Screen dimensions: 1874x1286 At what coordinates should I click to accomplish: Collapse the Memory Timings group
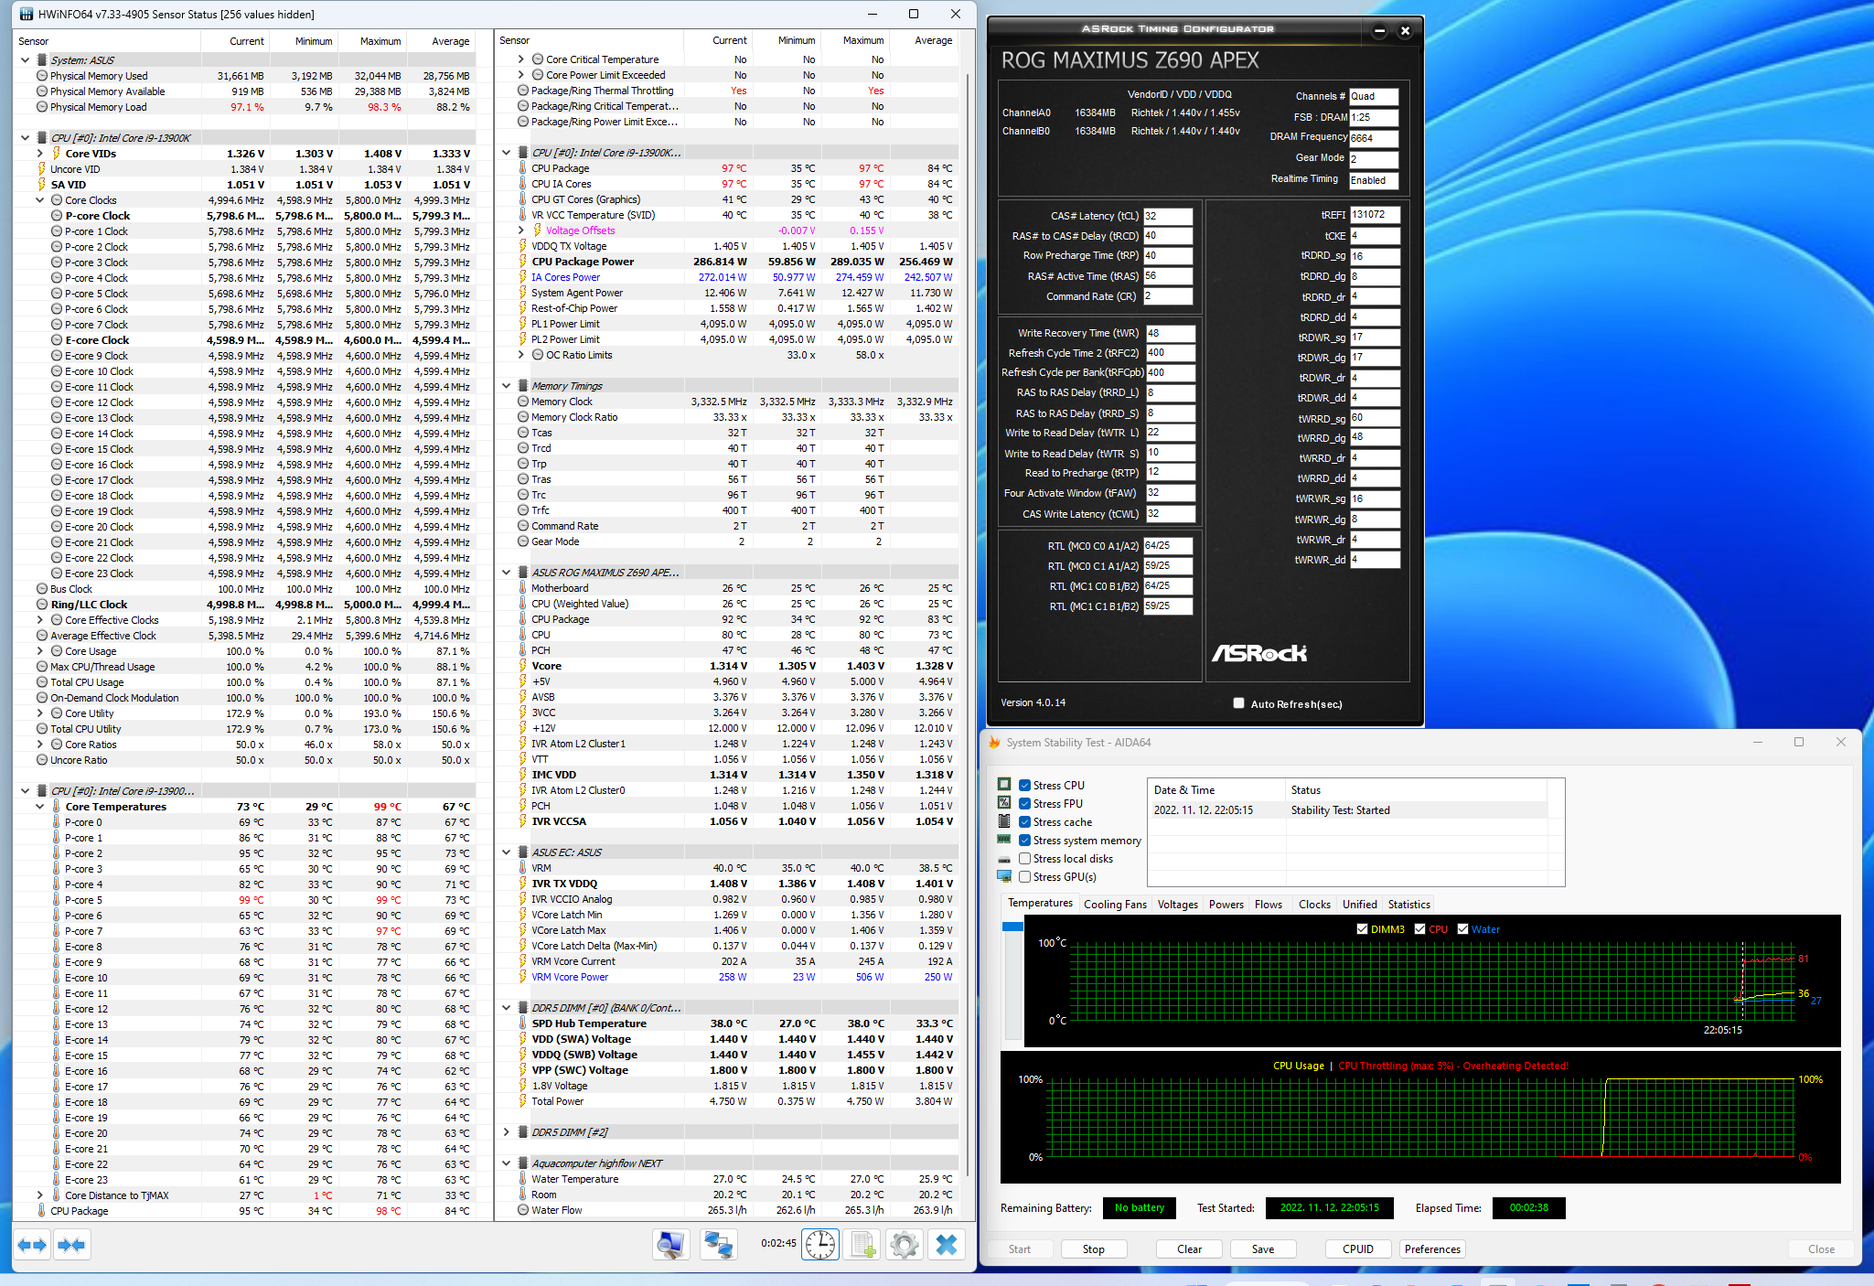(x=506, y=386)
